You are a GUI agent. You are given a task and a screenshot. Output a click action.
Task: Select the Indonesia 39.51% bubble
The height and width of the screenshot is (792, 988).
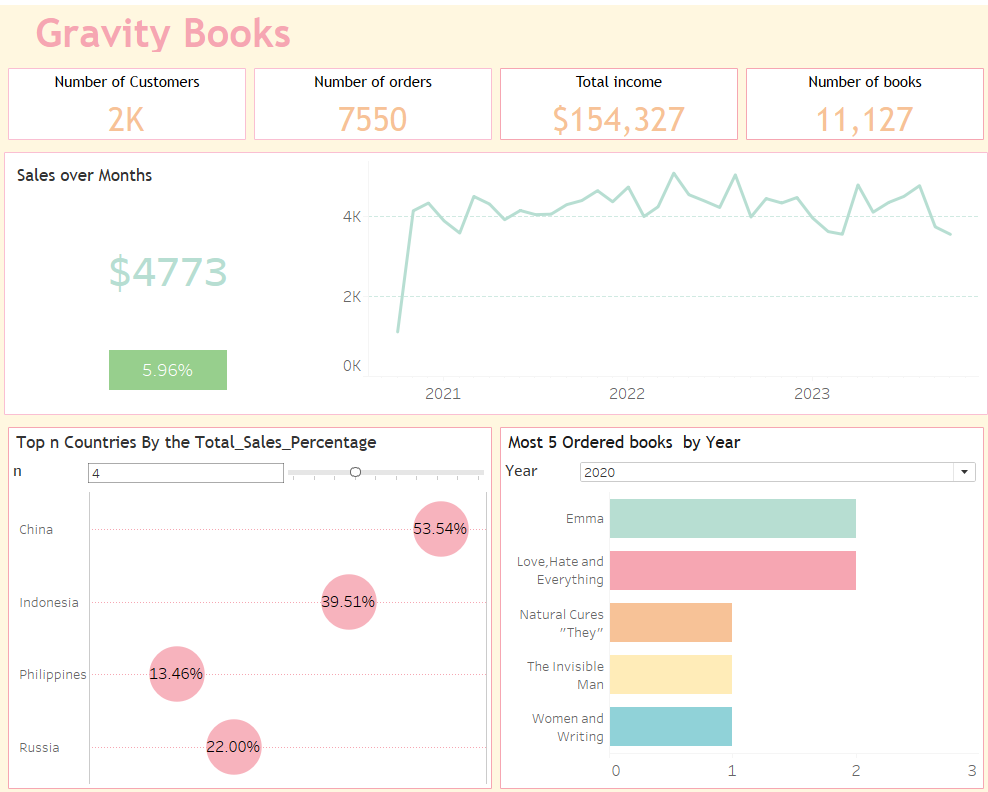pos(348,602)
